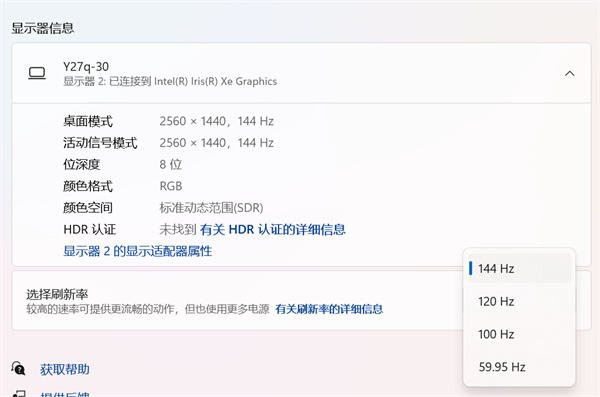Open 有关刷新率的详细信息 link
The width and height of the screenshot is (600, 397).
[329, 309]
